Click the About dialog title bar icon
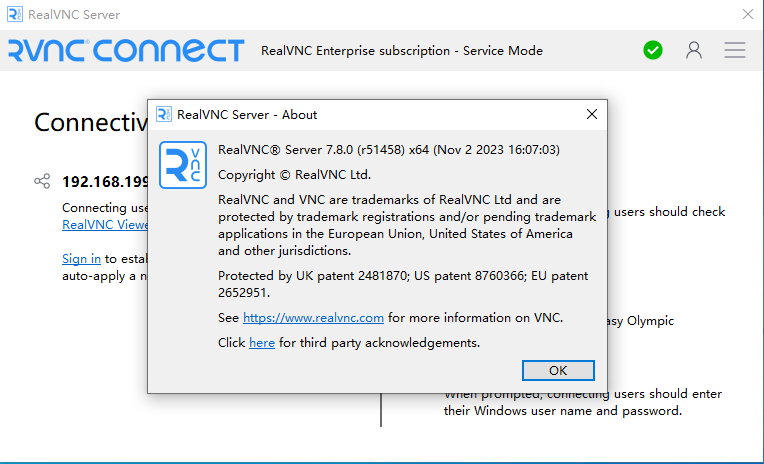Image resolution: width=764 pixels, height=464 pixels. (164, 114)
